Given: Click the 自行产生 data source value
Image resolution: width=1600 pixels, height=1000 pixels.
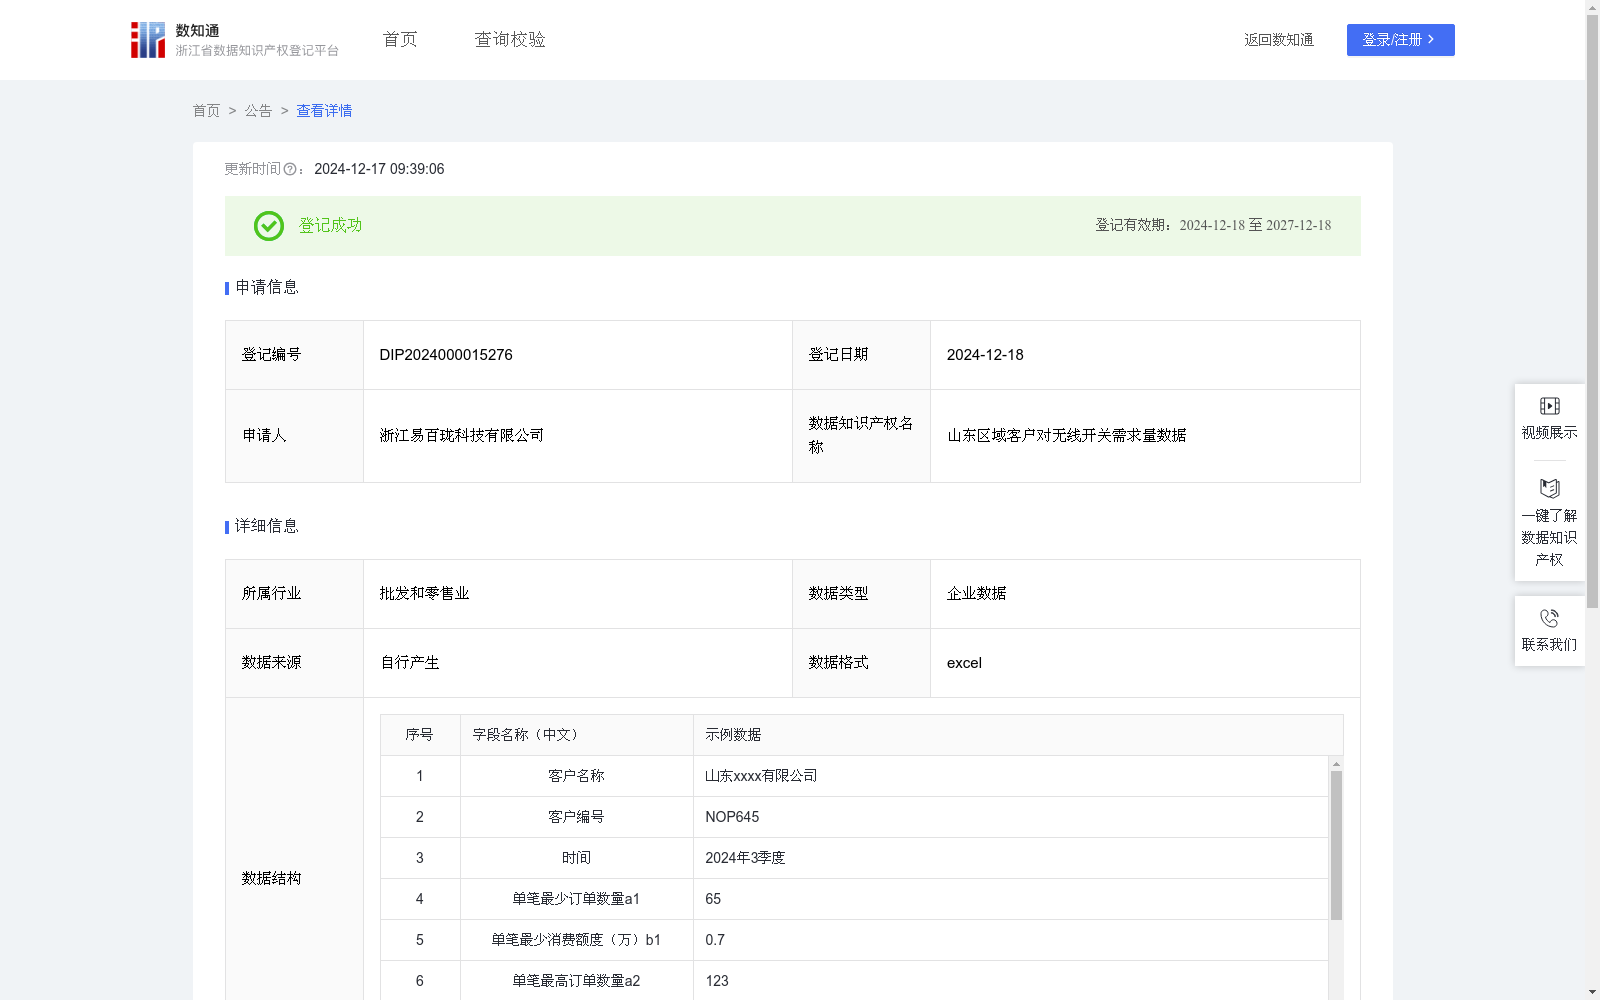Looking at the screenshot, I should click(x=409, y=663).
